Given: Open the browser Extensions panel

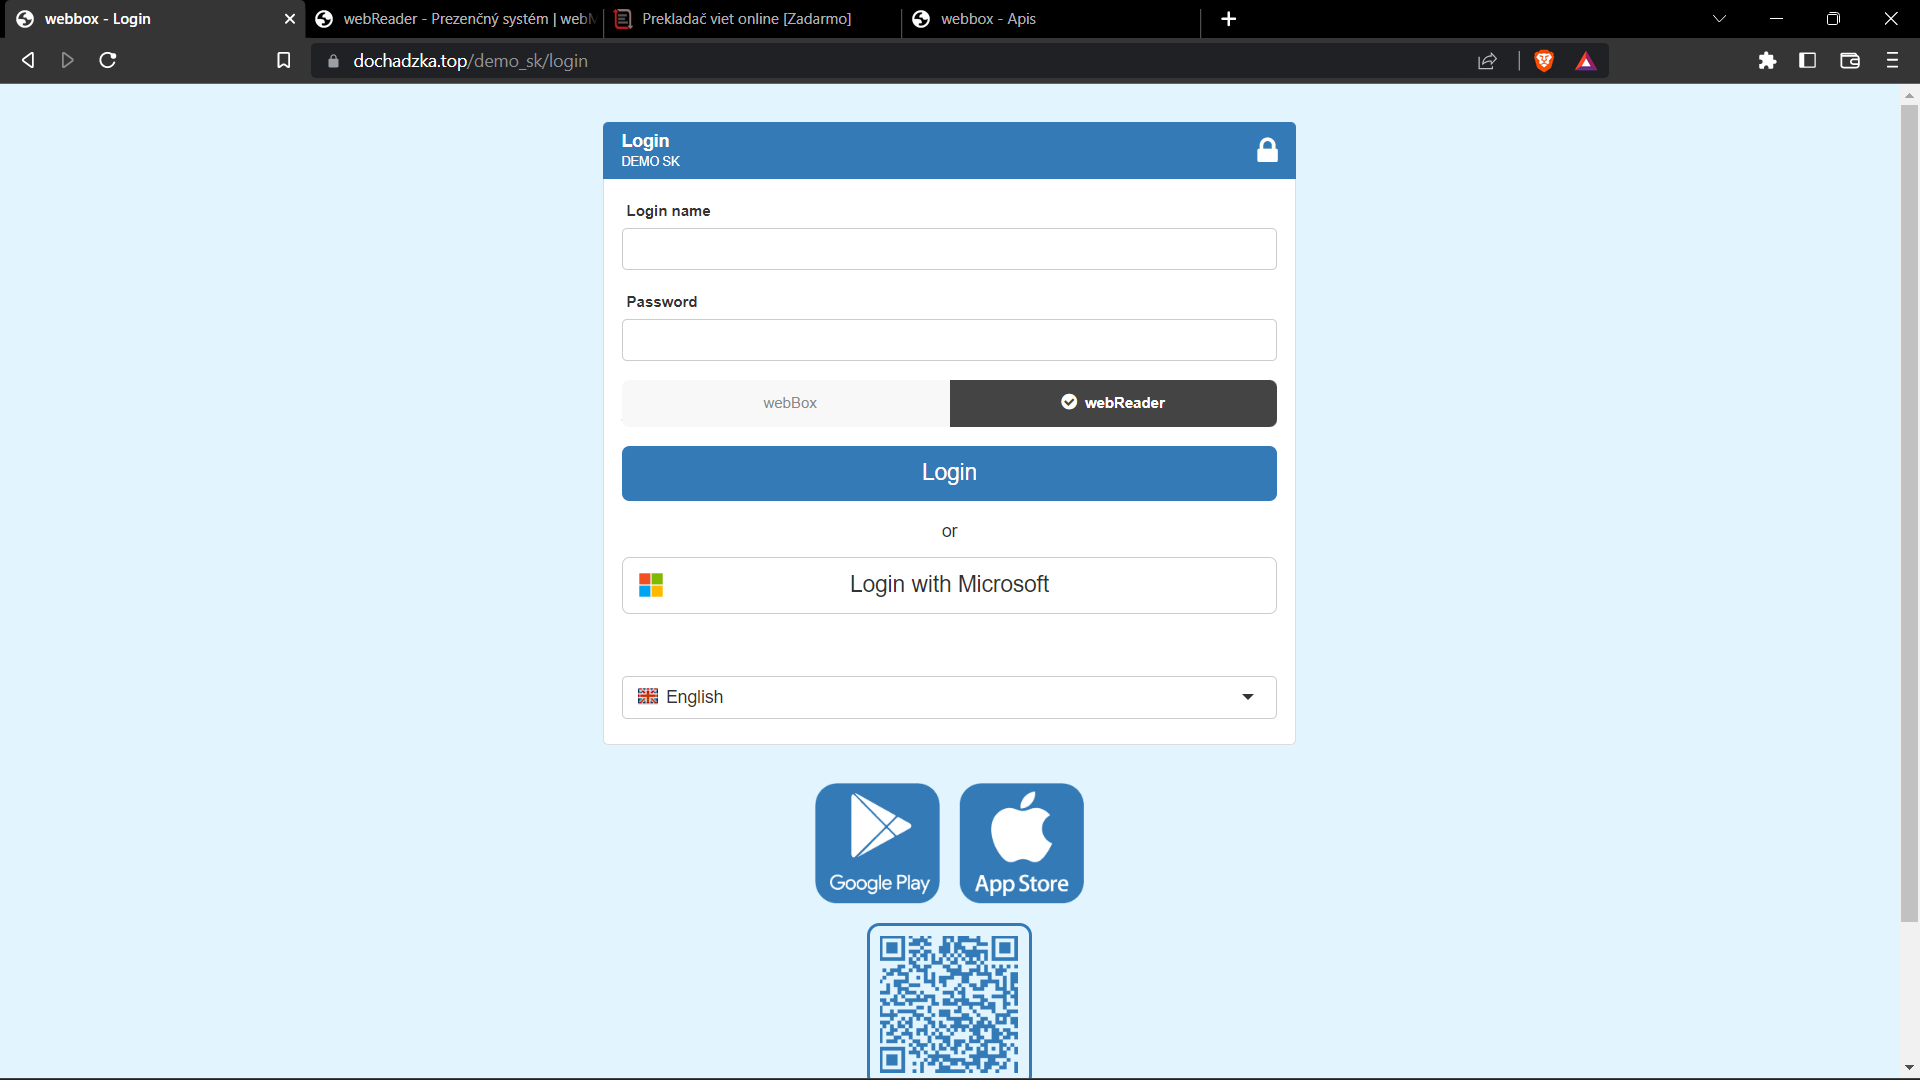Looking at the screenshot, I should point(1767,61).
